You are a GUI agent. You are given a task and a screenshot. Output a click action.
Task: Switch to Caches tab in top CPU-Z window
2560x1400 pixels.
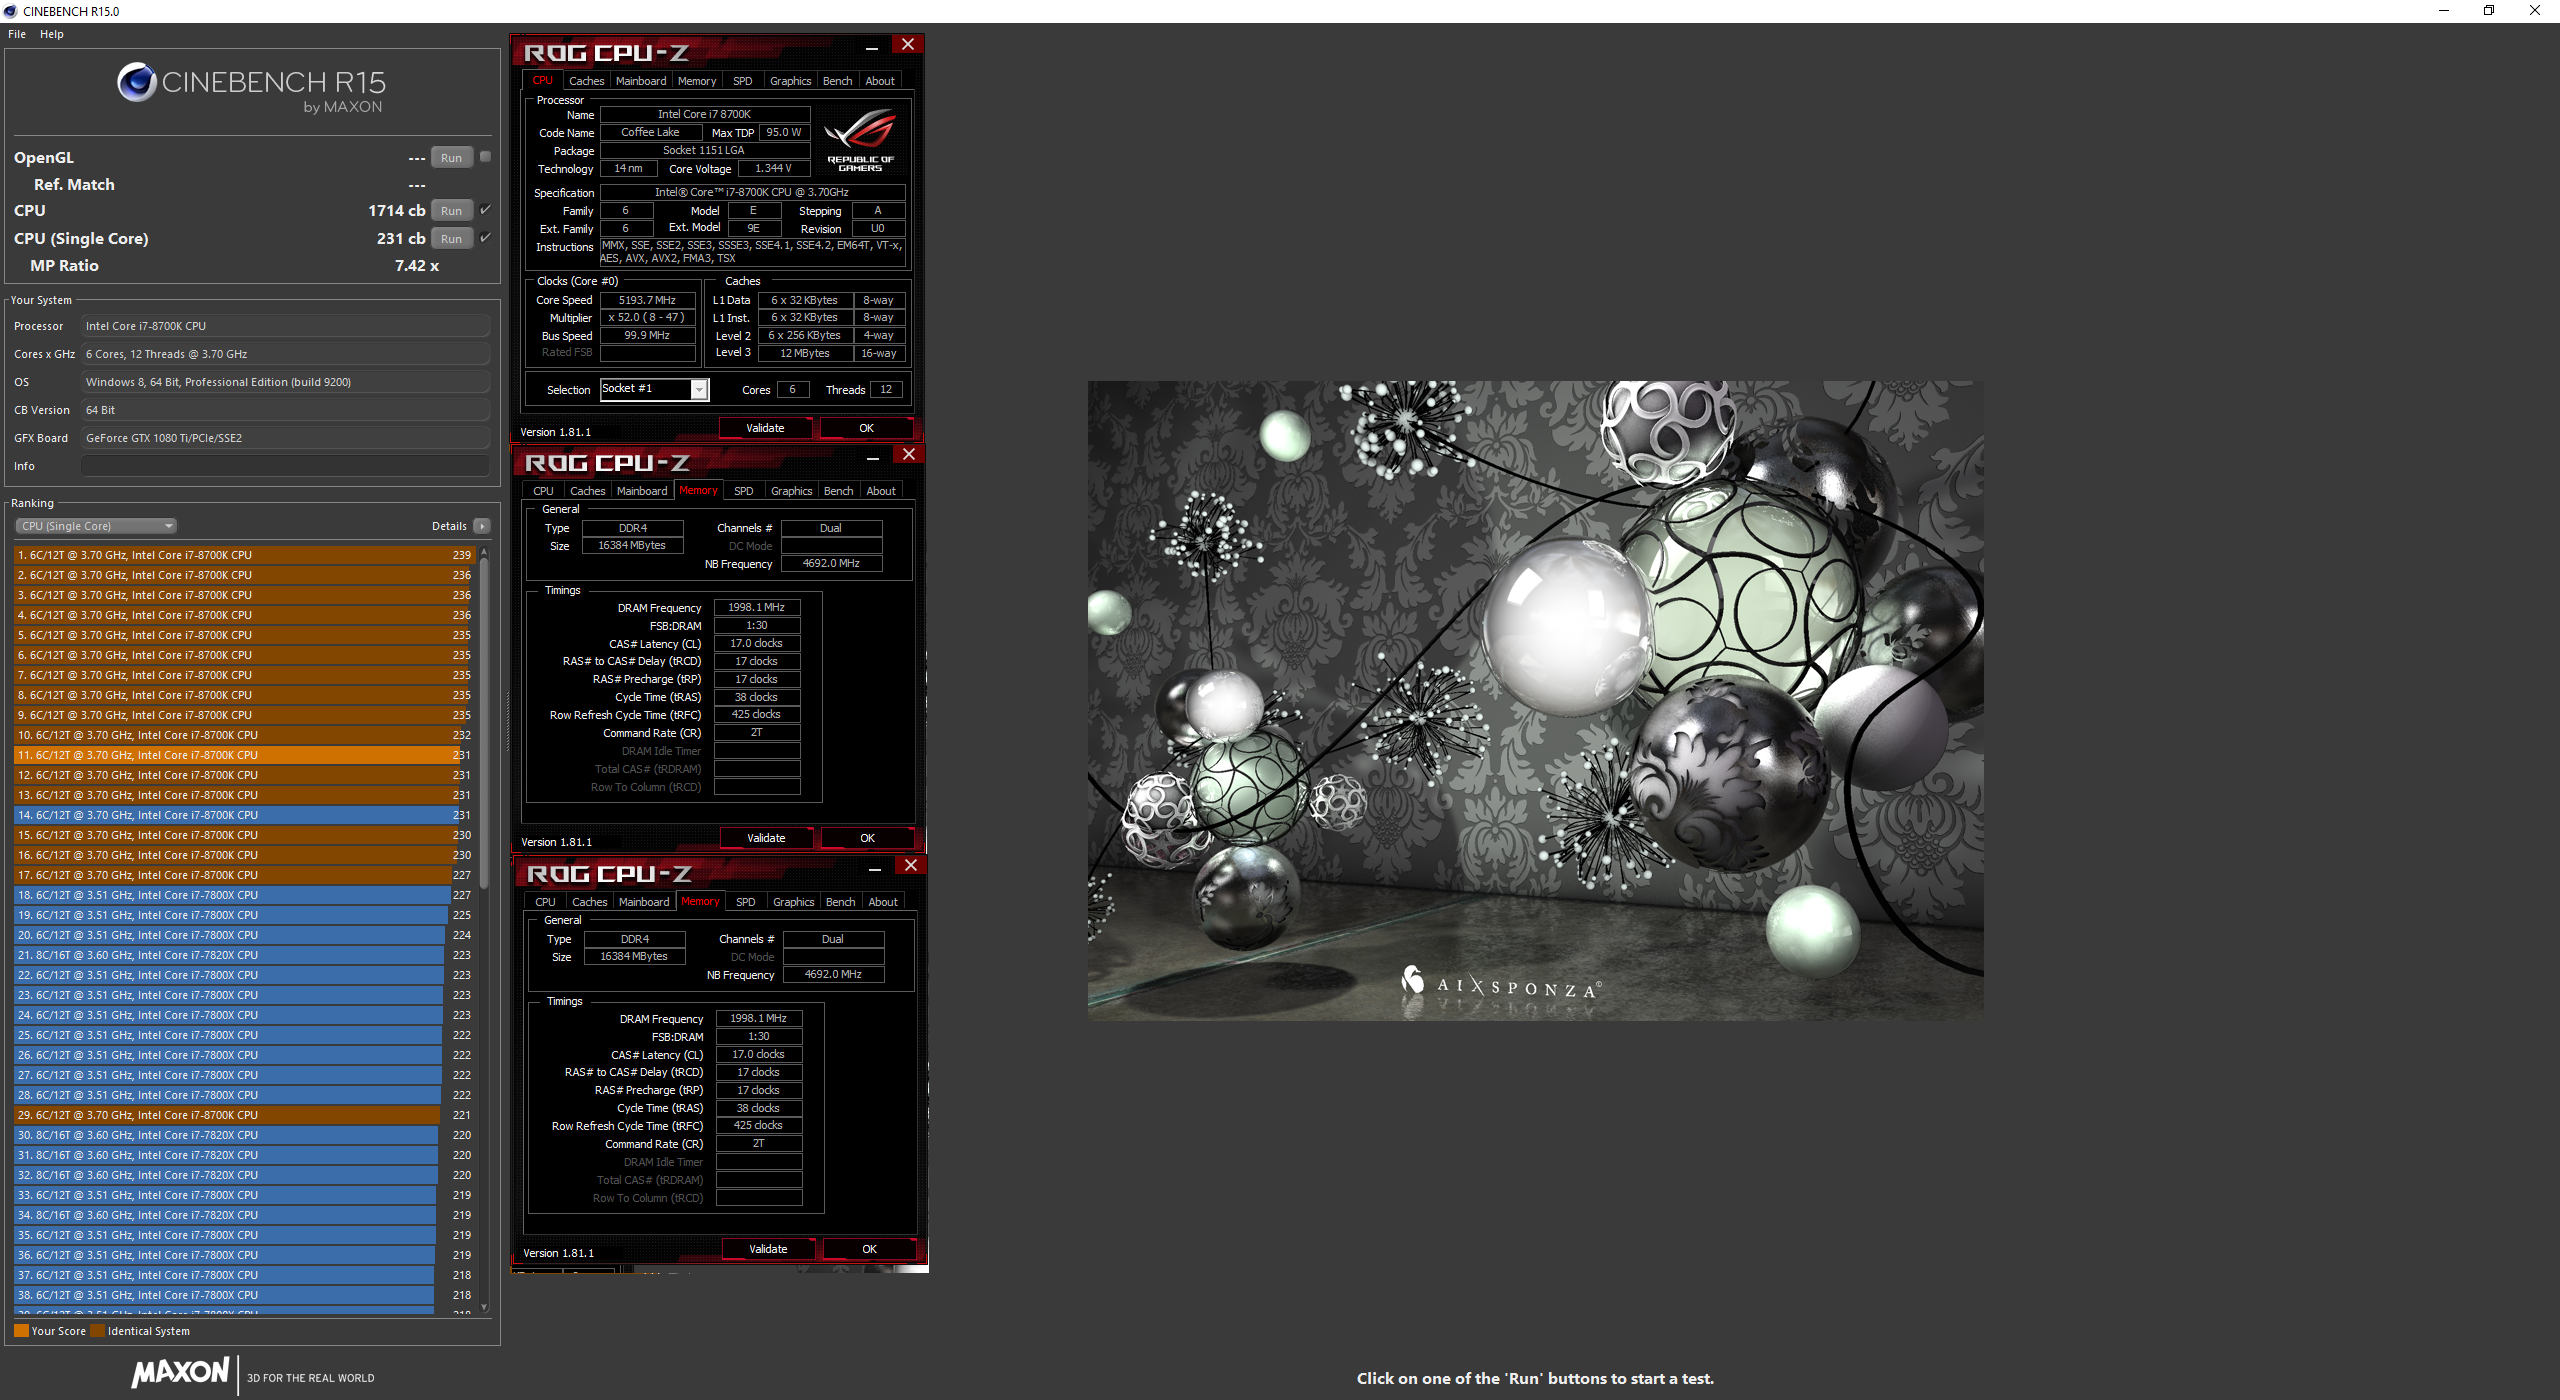586,81
